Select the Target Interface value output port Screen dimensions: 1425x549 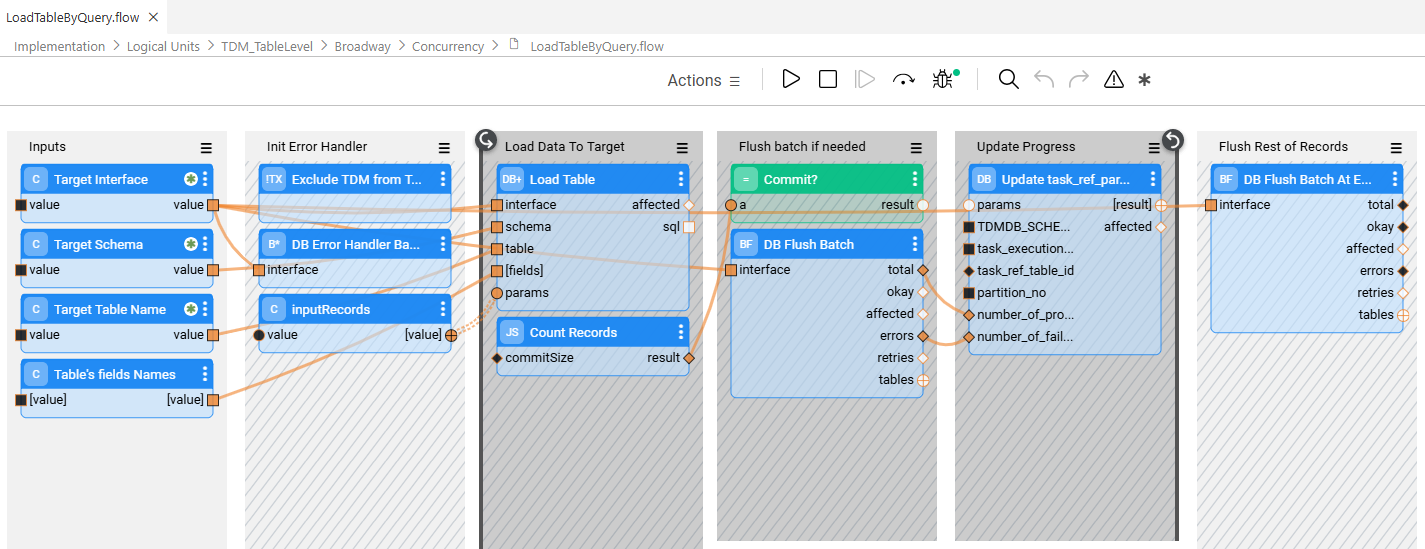click(212, 205)
